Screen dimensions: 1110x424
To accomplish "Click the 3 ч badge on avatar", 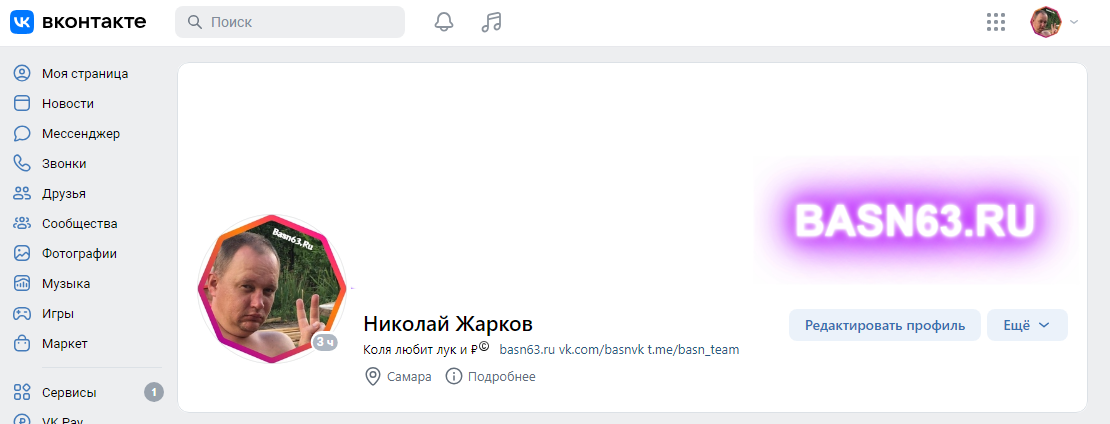I will (x=325, y=343).
